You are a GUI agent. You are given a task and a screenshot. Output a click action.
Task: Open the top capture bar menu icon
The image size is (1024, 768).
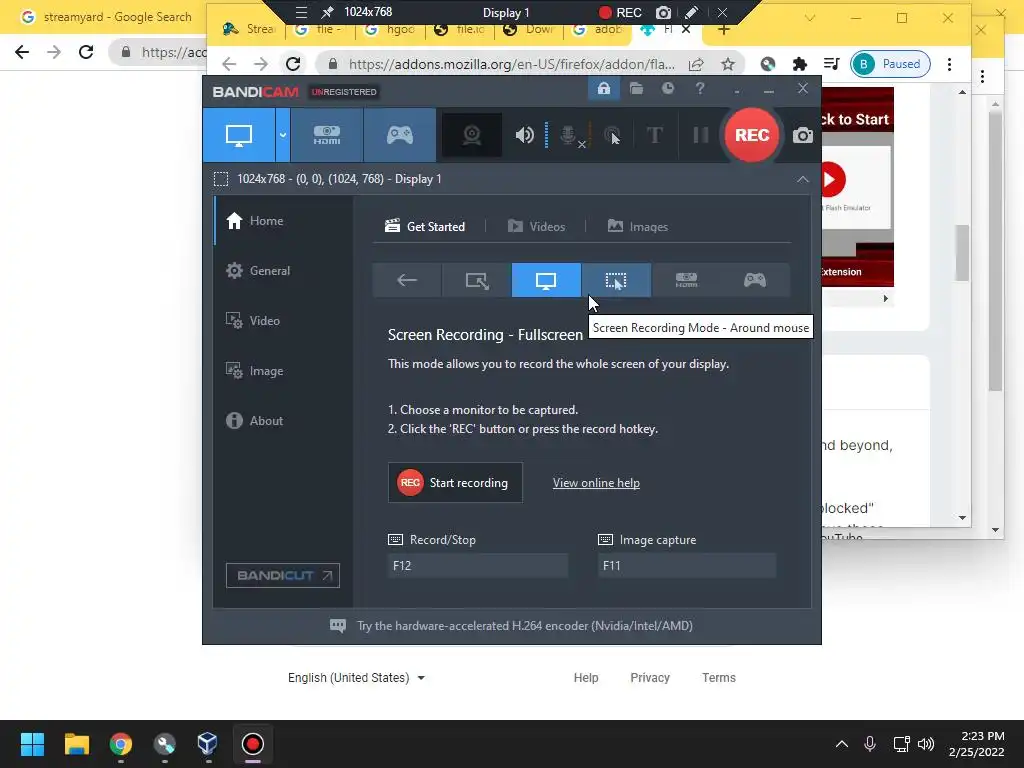[x=301, y=12]
